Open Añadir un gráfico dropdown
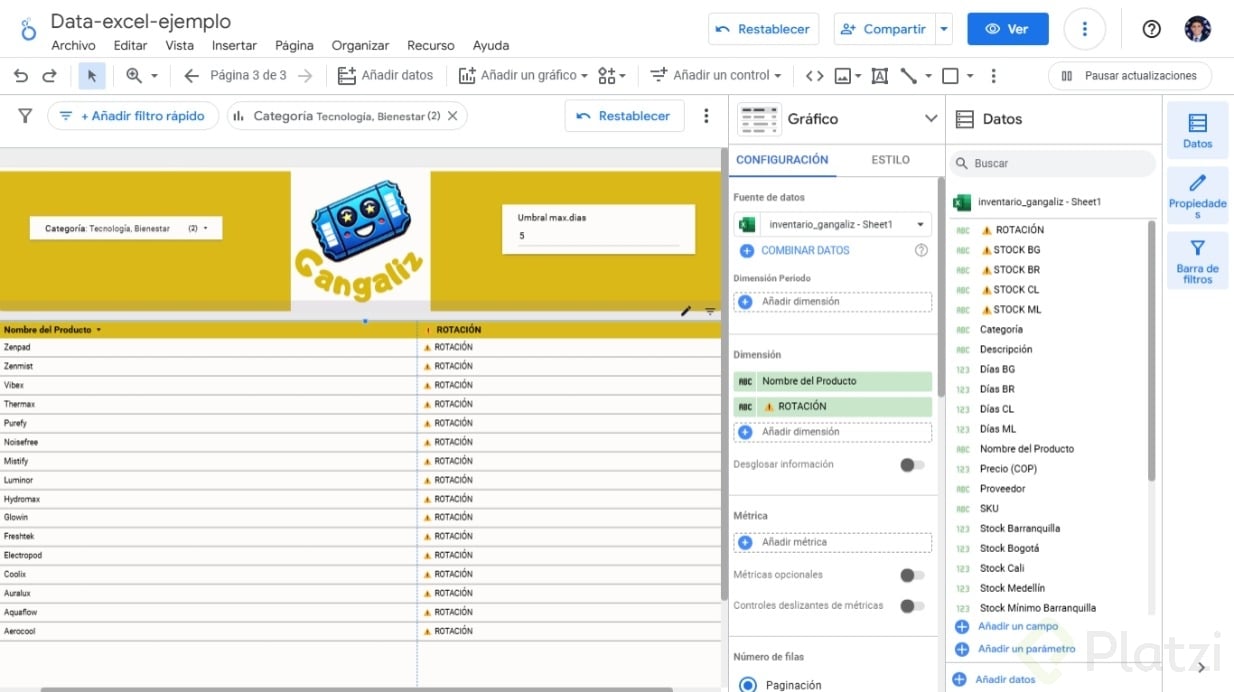 523,76
